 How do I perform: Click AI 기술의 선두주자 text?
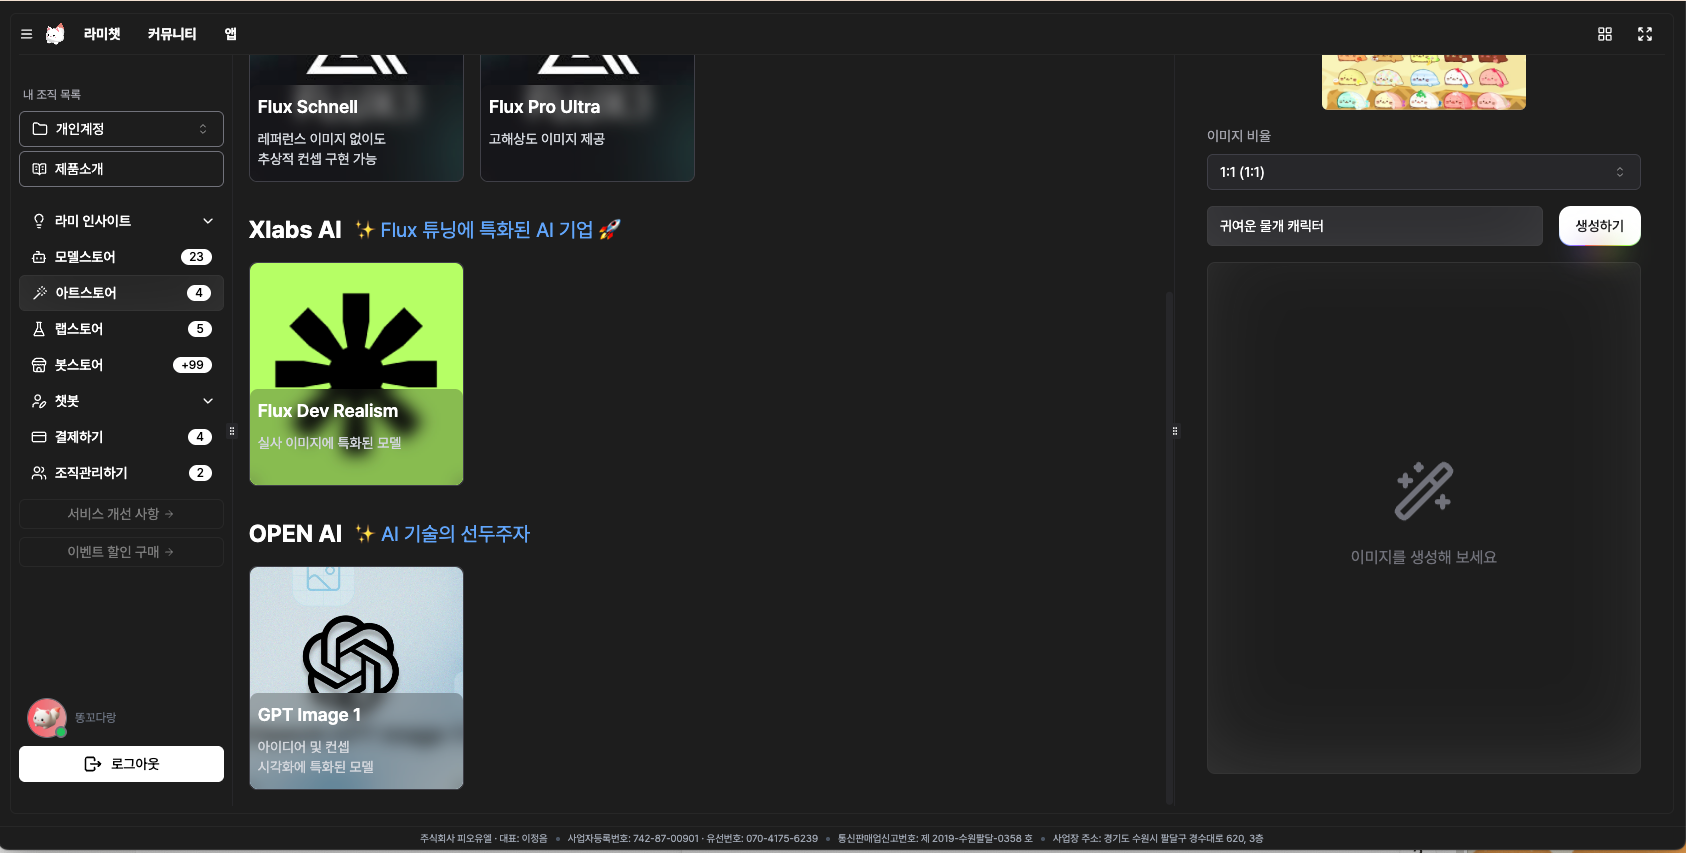point(455,534)
